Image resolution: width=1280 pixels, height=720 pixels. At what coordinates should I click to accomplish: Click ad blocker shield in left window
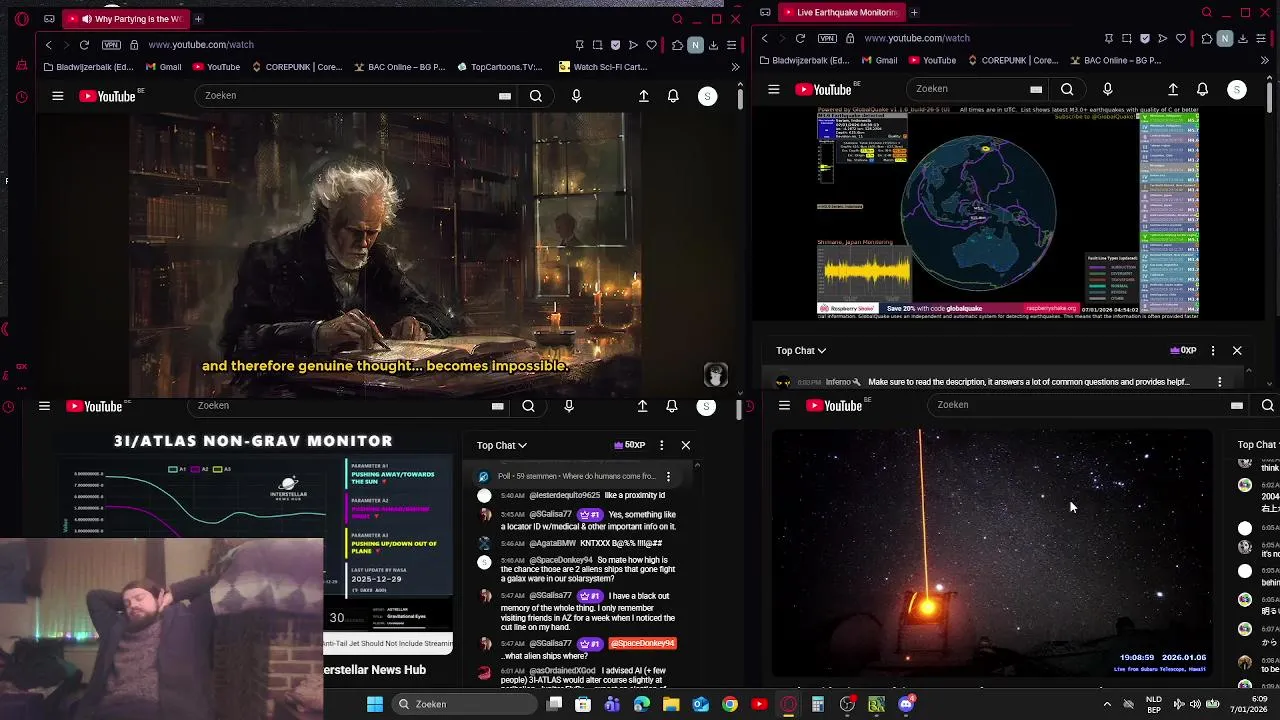point(615,45)
